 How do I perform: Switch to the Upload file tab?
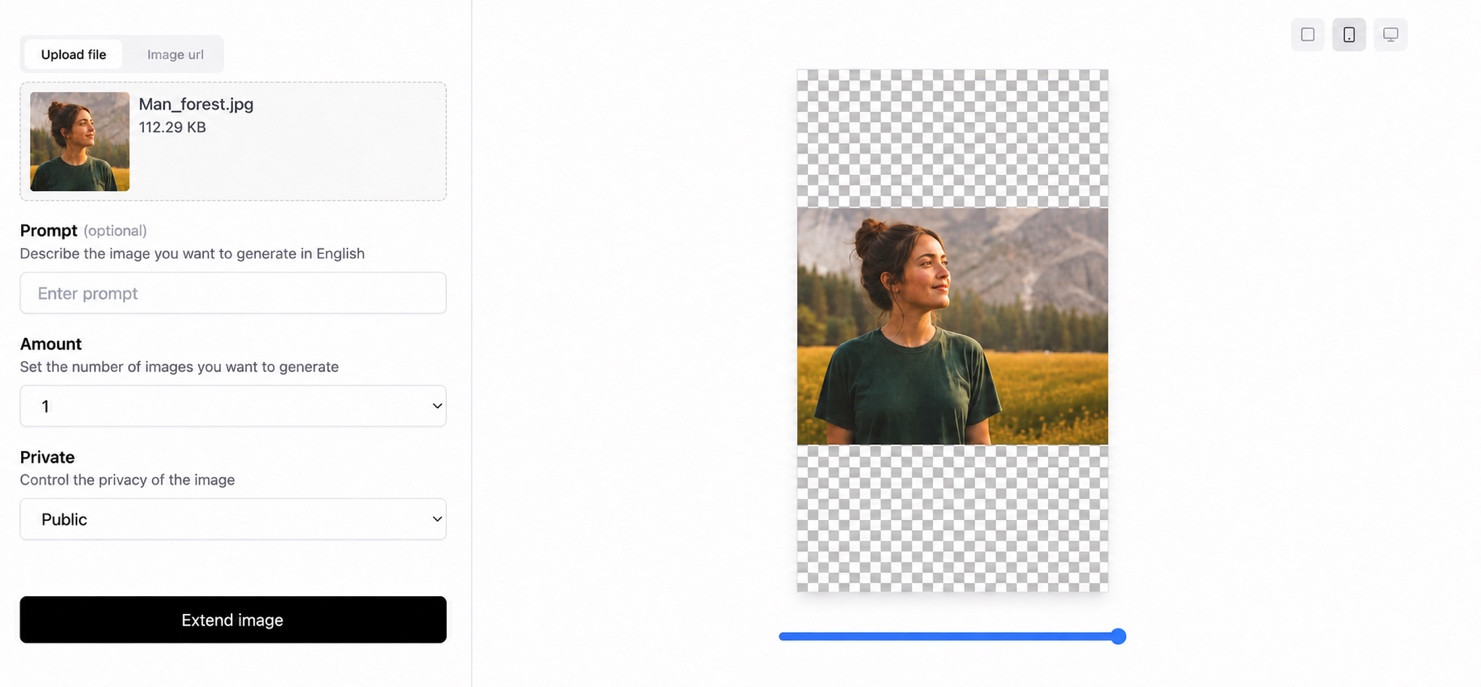[73, 54]
